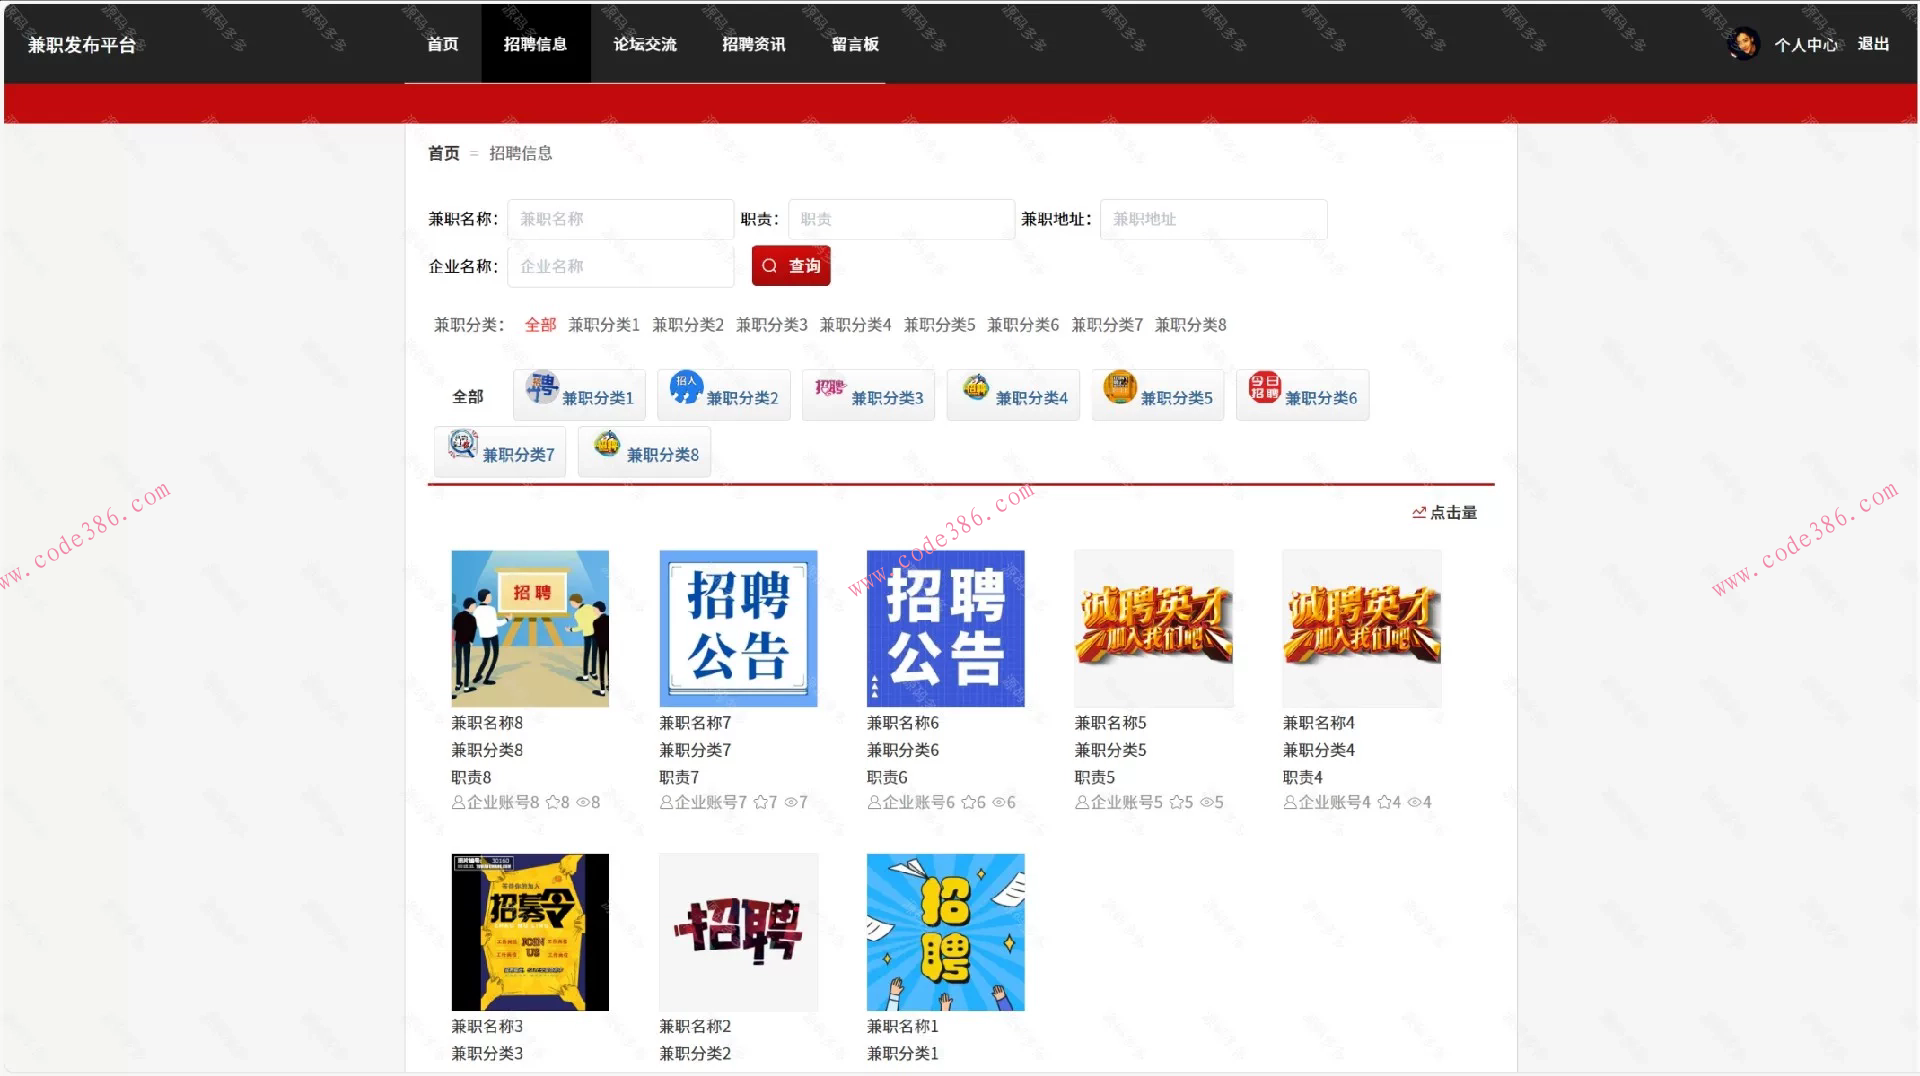Open the 首页 breadcrumb link

(x=446, y=153)
